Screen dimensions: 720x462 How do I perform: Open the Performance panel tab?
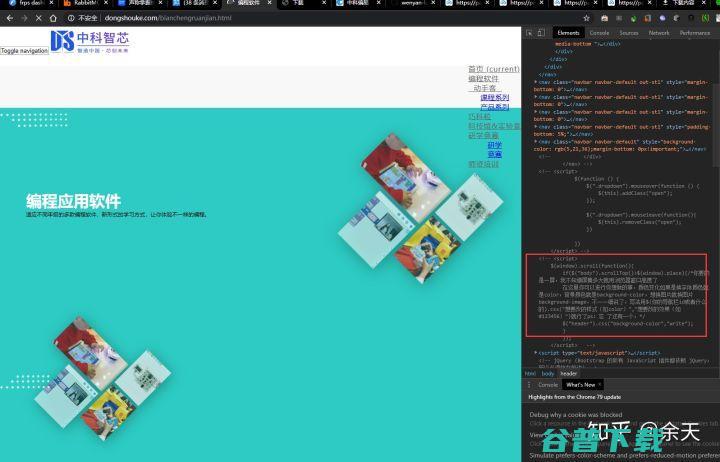[695, 33]
